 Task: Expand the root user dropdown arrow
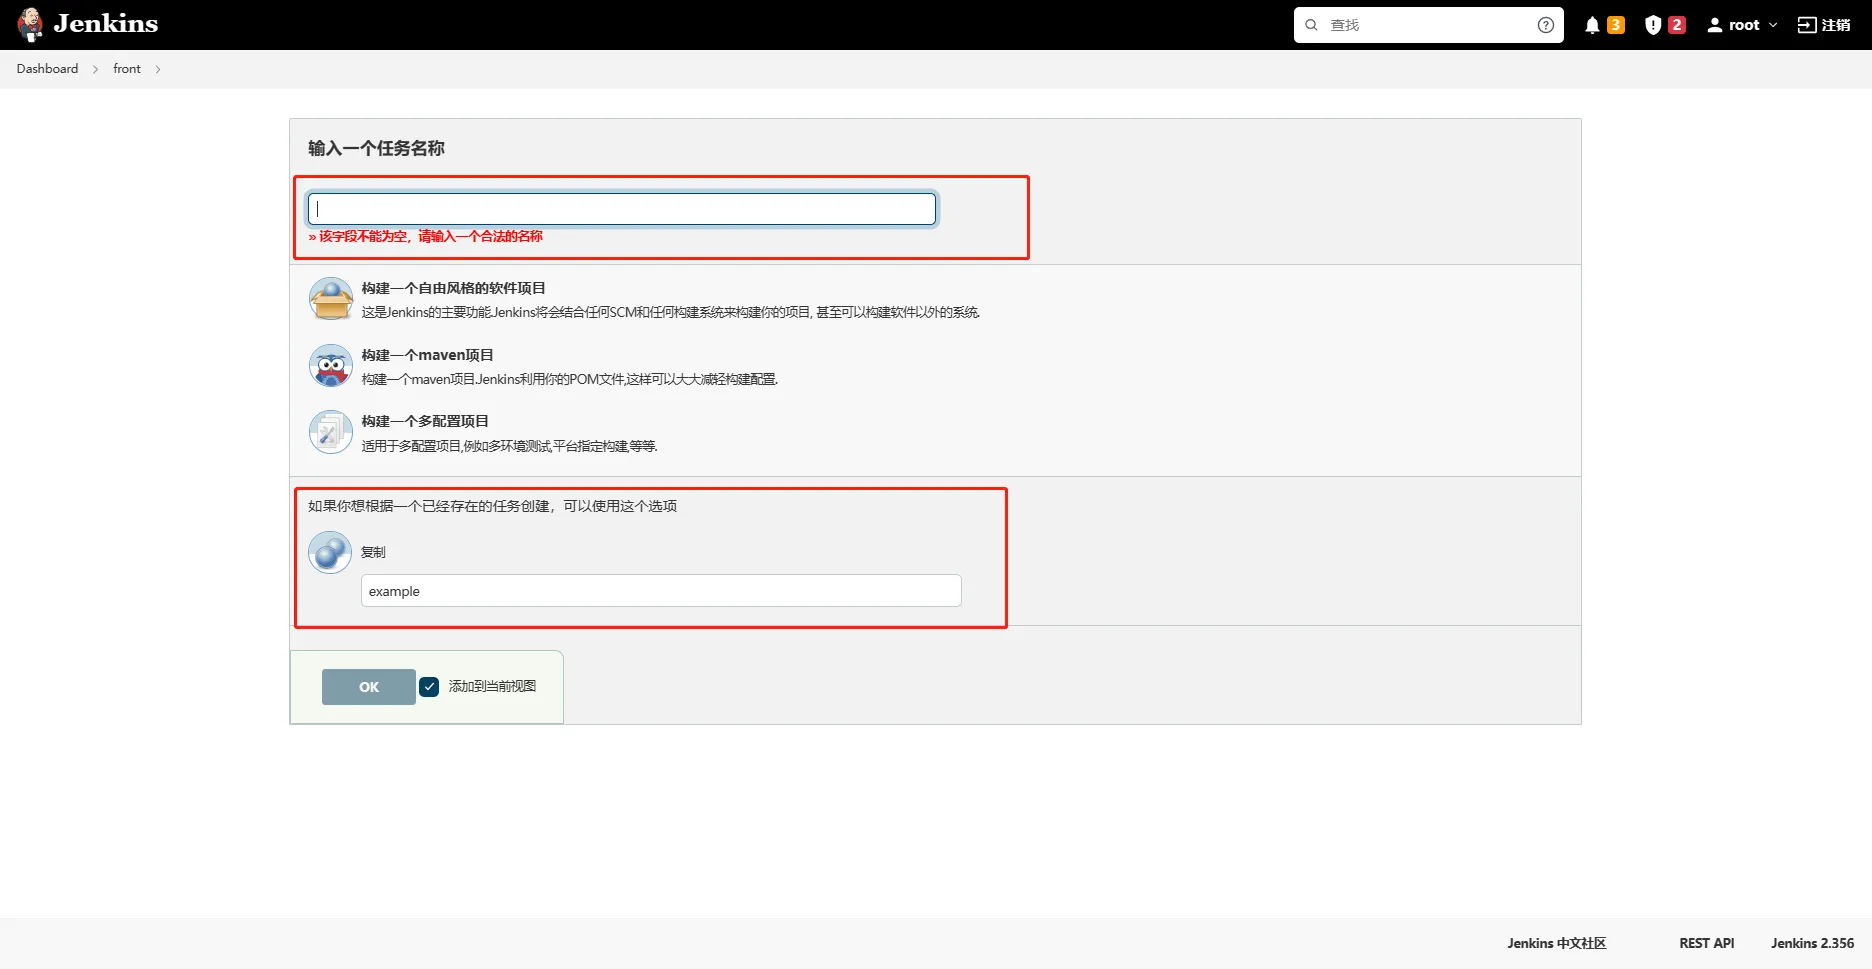(x=1773, y=25)
